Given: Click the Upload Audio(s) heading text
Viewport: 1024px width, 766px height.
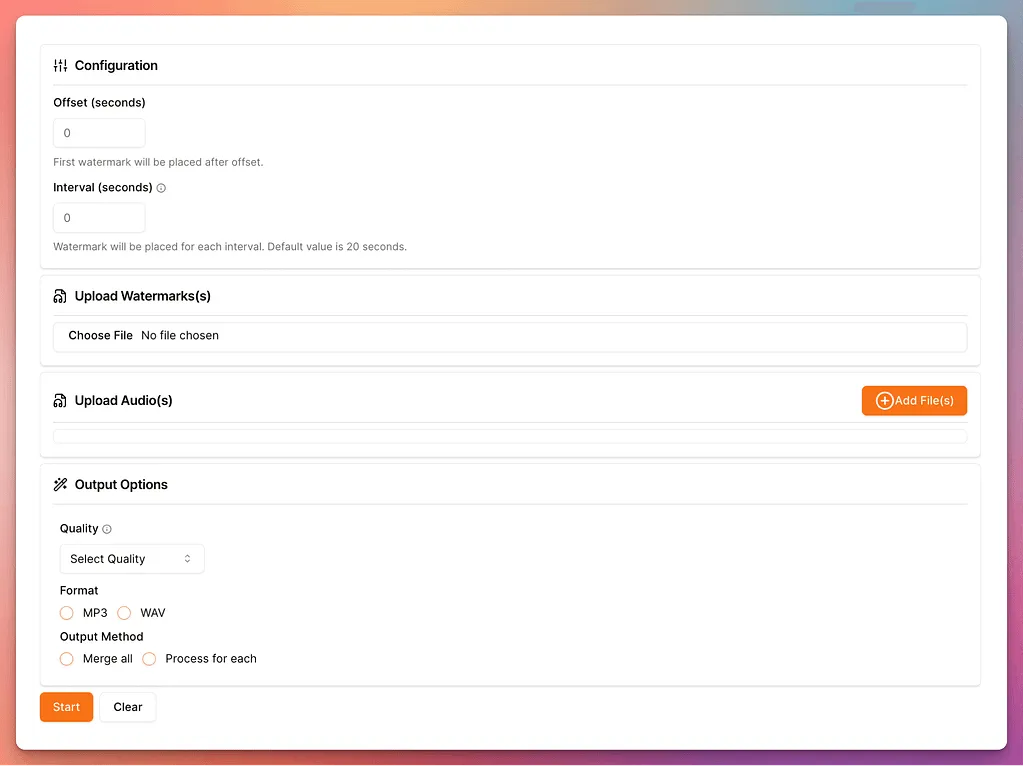Looking at the screenshot, I should click(123, 401).
